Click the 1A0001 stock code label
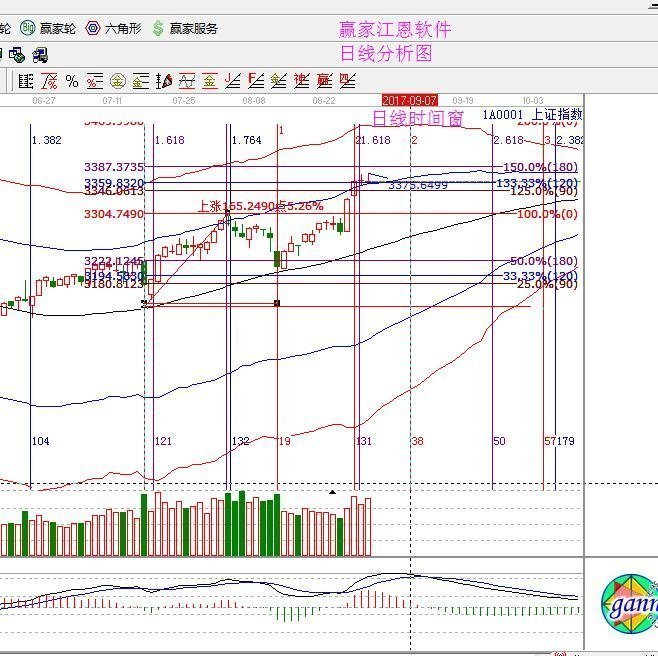Viewport: 658px width, 656px height. pos(503,115)
